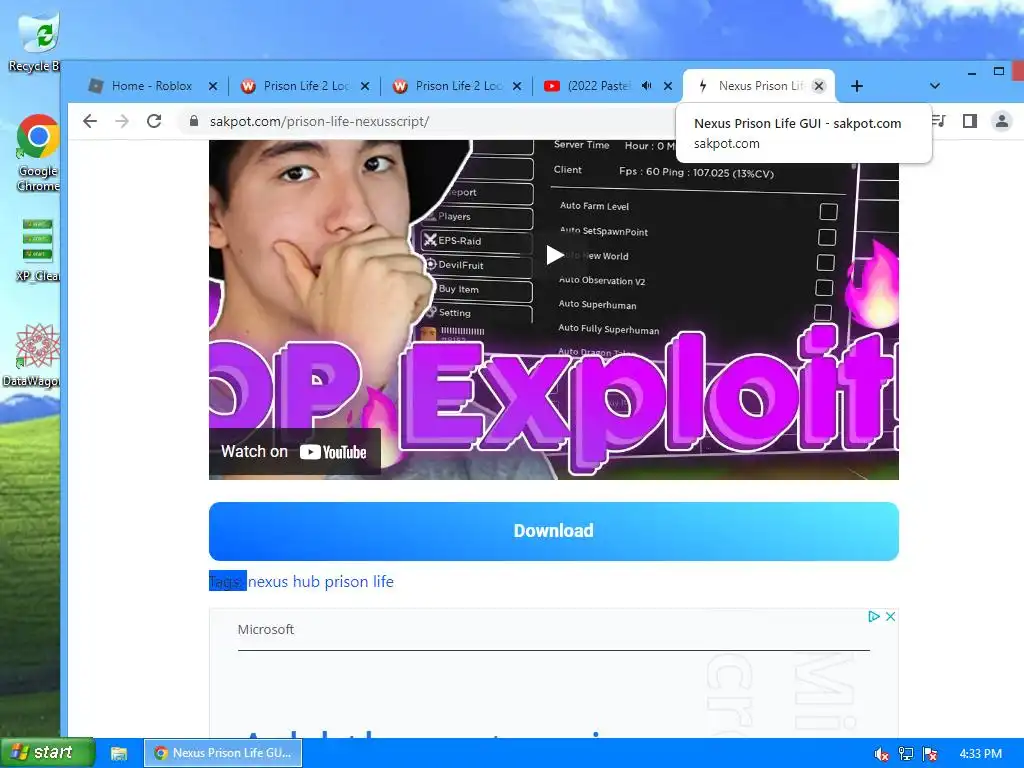Select the Recycle Bin desktop icon
The image size is (1024, 768).
click(37, 42)
